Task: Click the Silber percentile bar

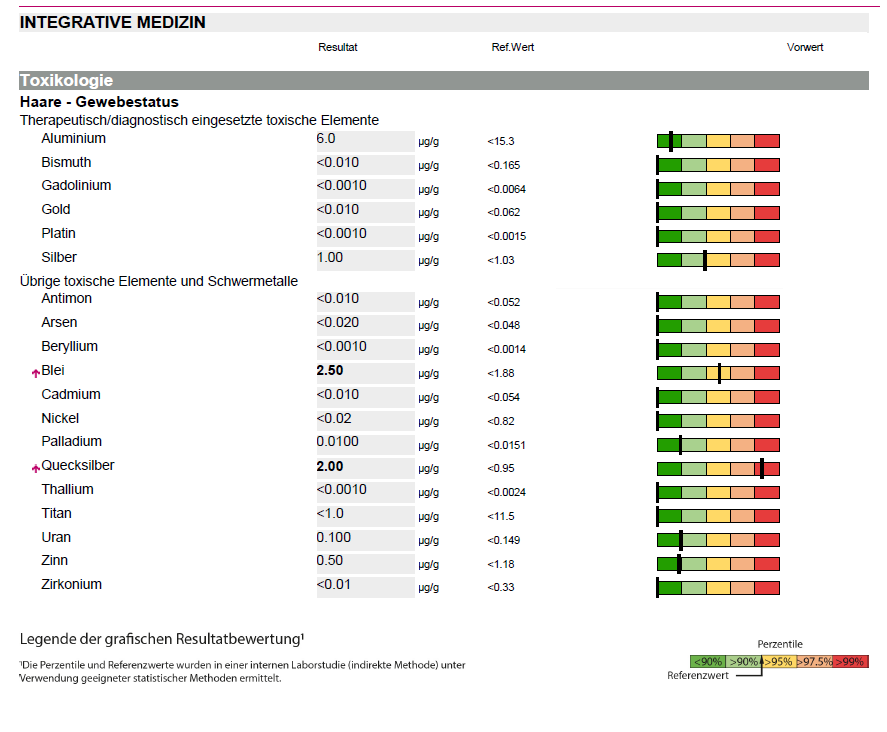Action: 717,260
